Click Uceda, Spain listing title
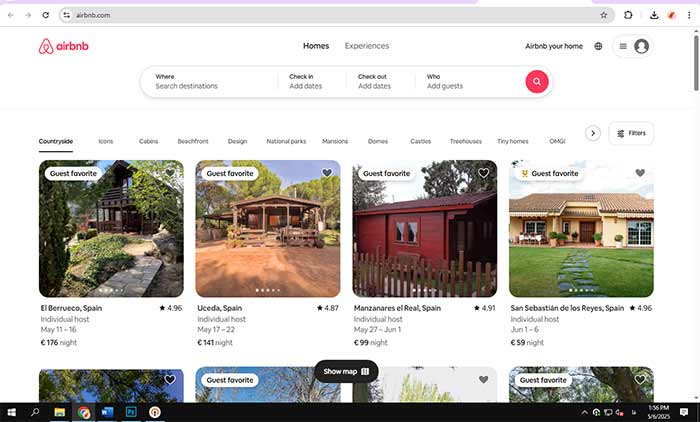This screenshot has width=700, height=422. point(220,308)
